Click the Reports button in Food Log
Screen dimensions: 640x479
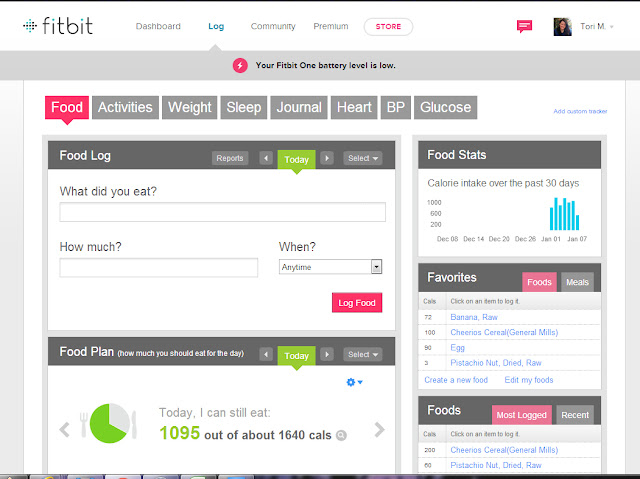[230, 158]
